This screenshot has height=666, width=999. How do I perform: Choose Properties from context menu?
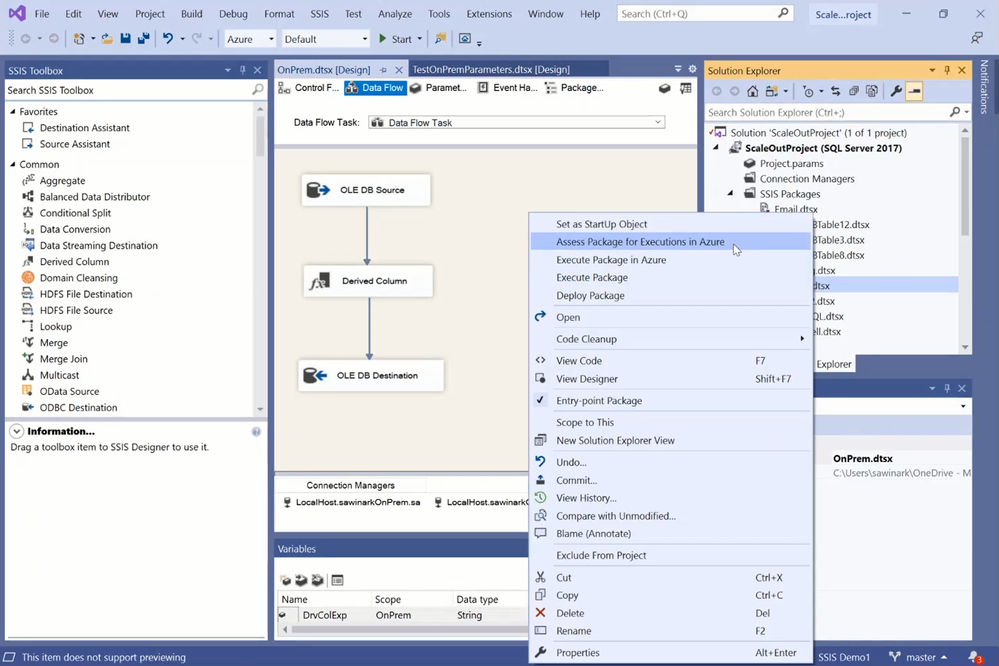click(x=670, y=653)
